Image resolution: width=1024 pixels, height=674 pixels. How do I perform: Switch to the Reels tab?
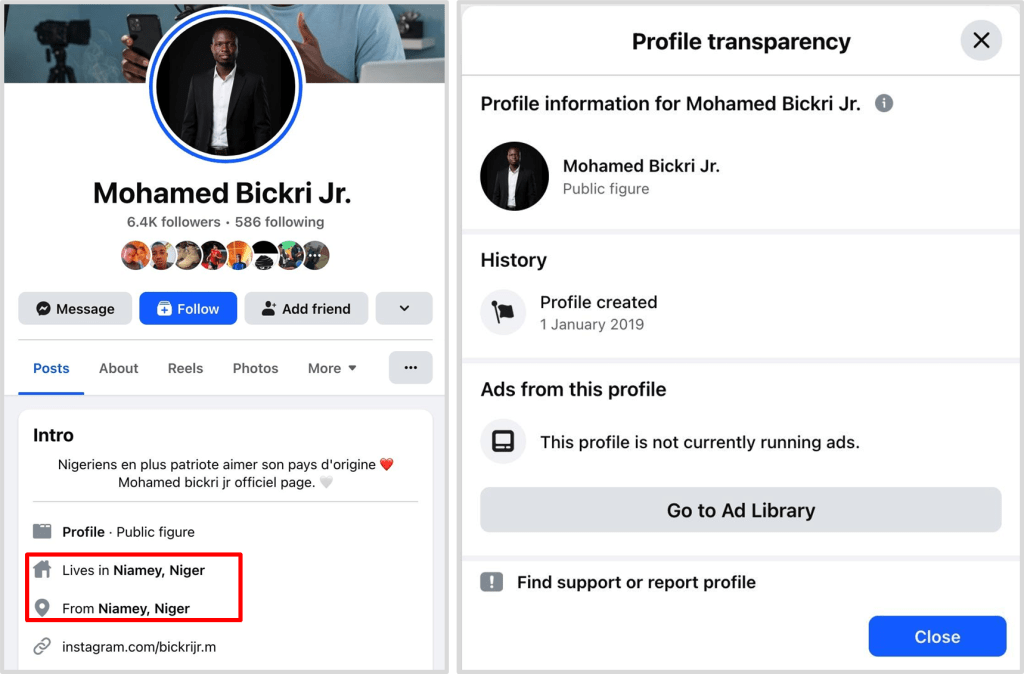[185, 368]
